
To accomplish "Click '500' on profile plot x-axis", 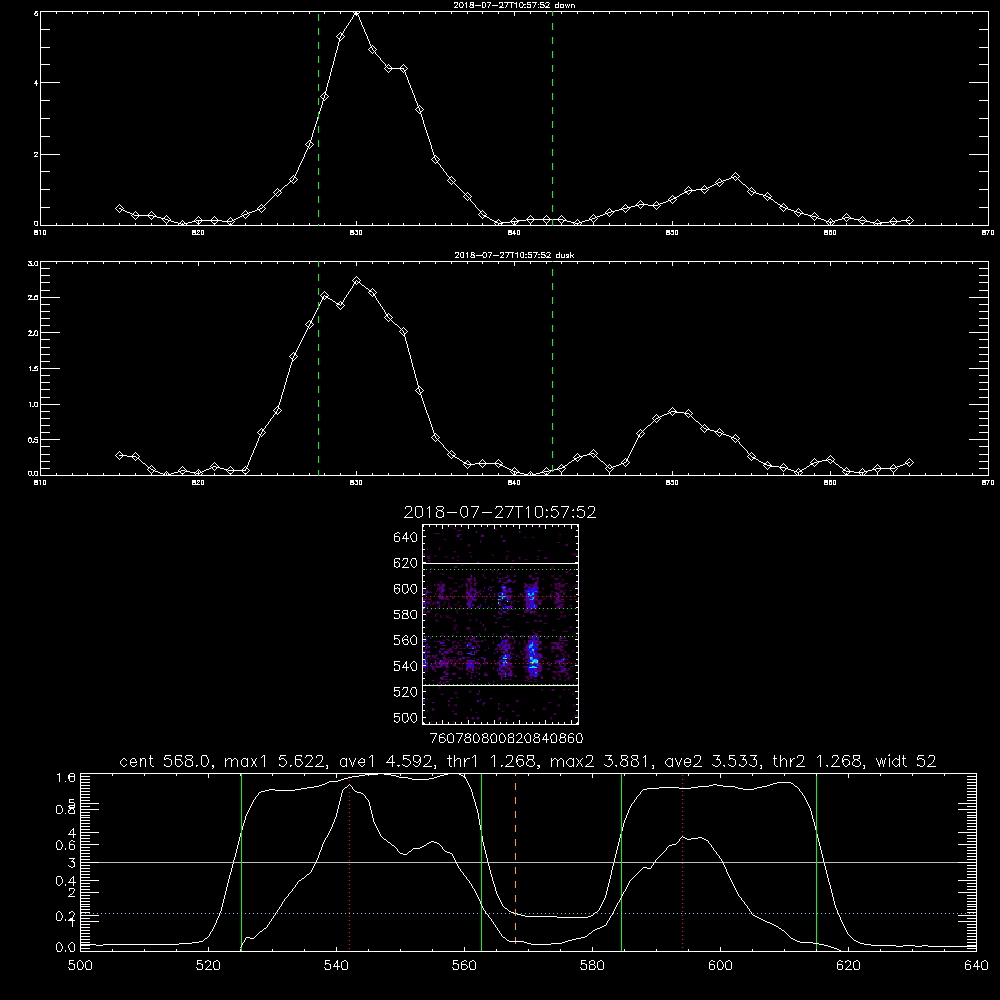I will 80,966.
